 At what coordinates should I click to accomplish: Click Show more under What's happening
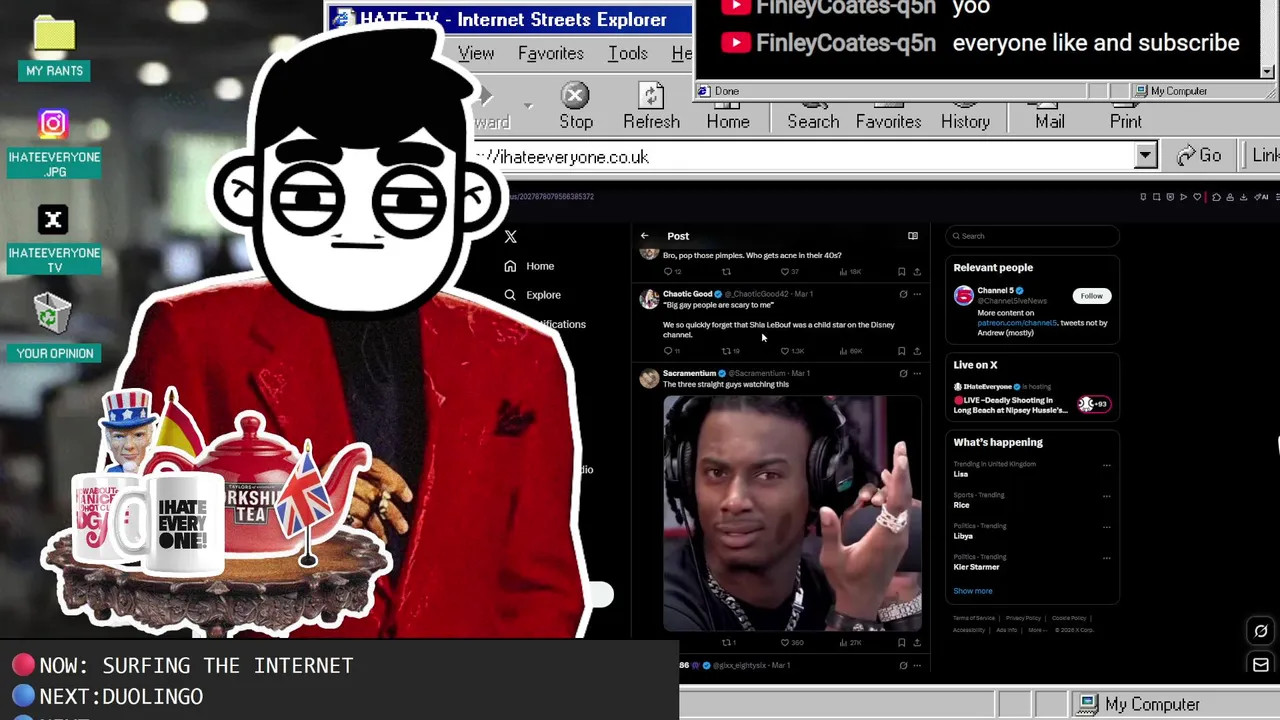coord(972,591)
